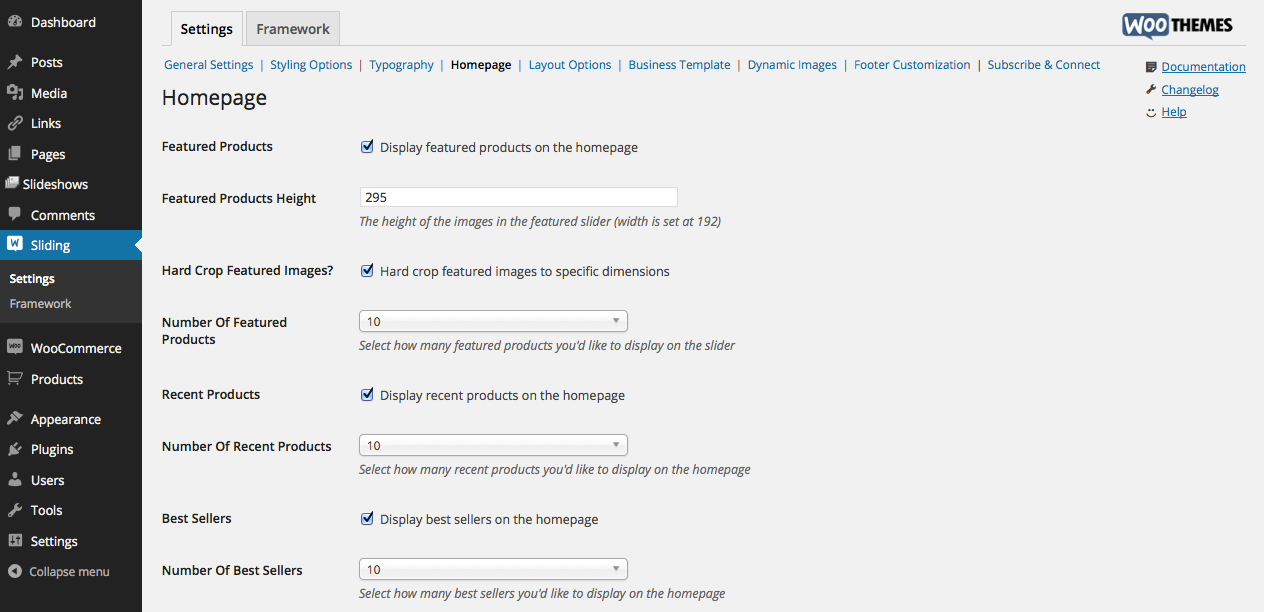Uncheck Display featured products on the homepage
1264x612 pixels.
point(367,147)
